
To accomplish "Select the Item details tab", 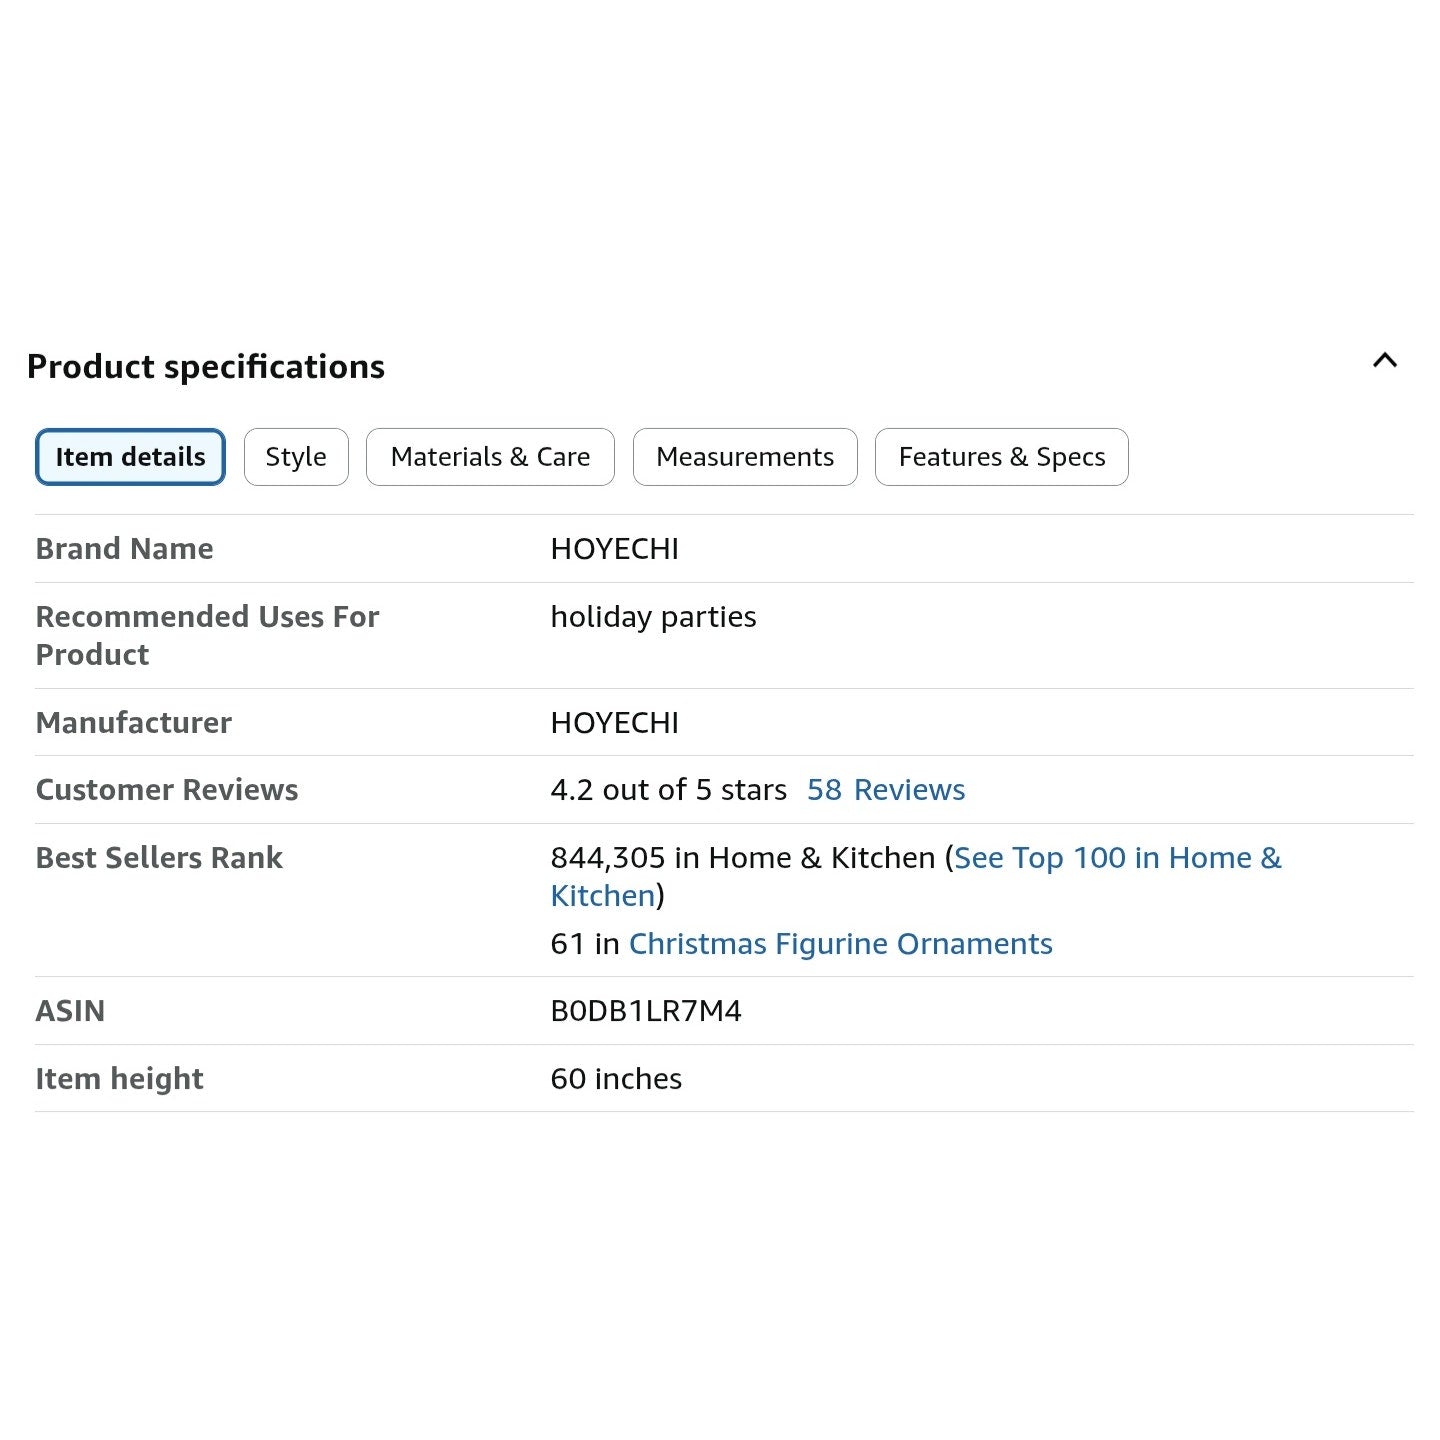I will click(x=130, y=457).
